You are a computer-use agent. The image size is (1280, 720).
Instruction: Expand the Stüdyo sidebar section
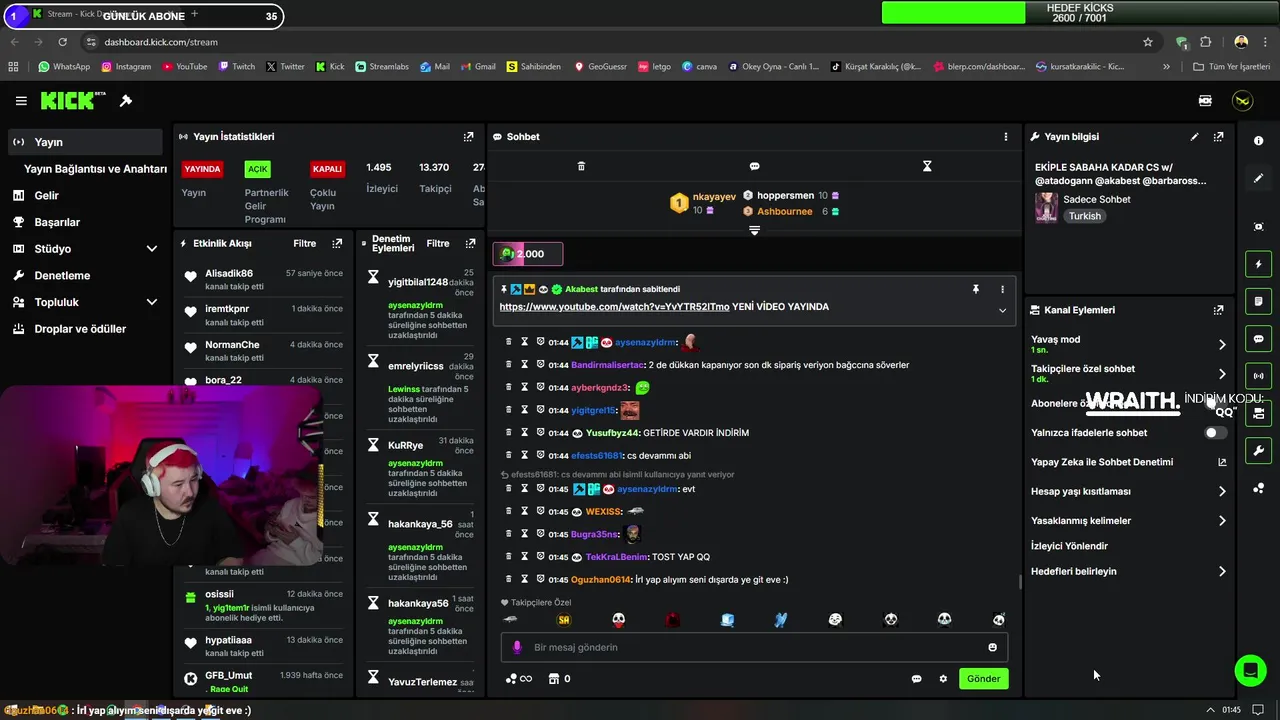click(152, 249)
